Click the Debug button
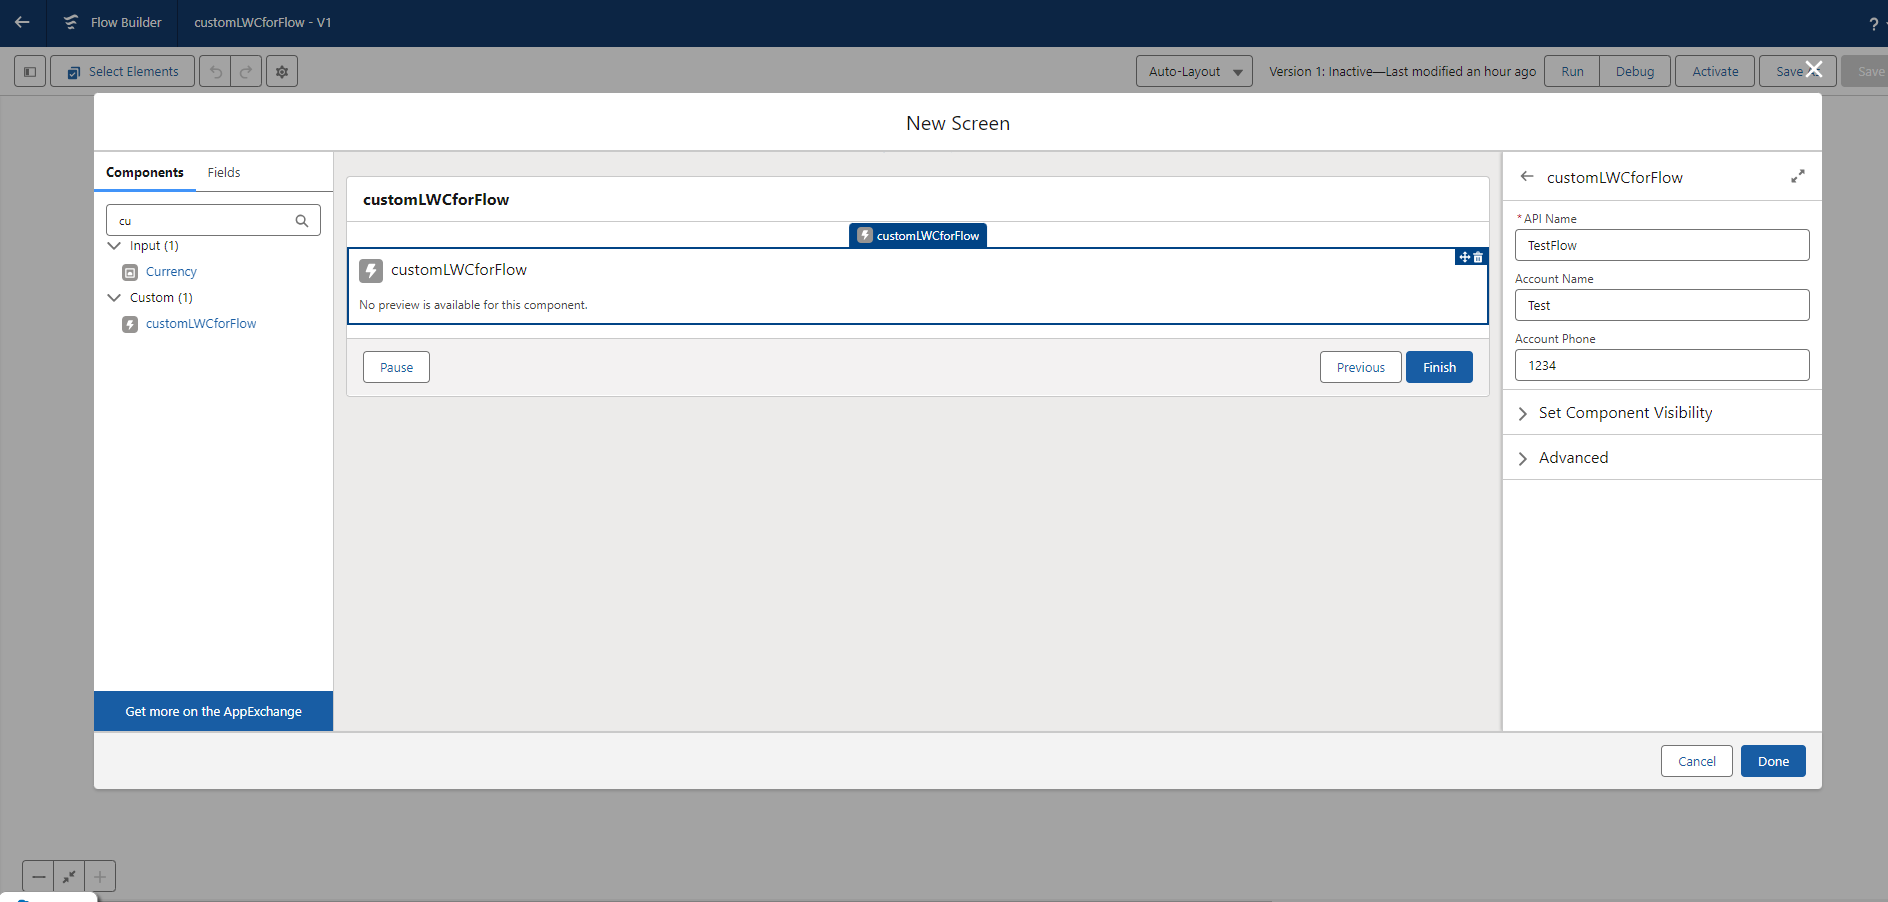Screen dimensions: 1888x902 coord(1635,71)
